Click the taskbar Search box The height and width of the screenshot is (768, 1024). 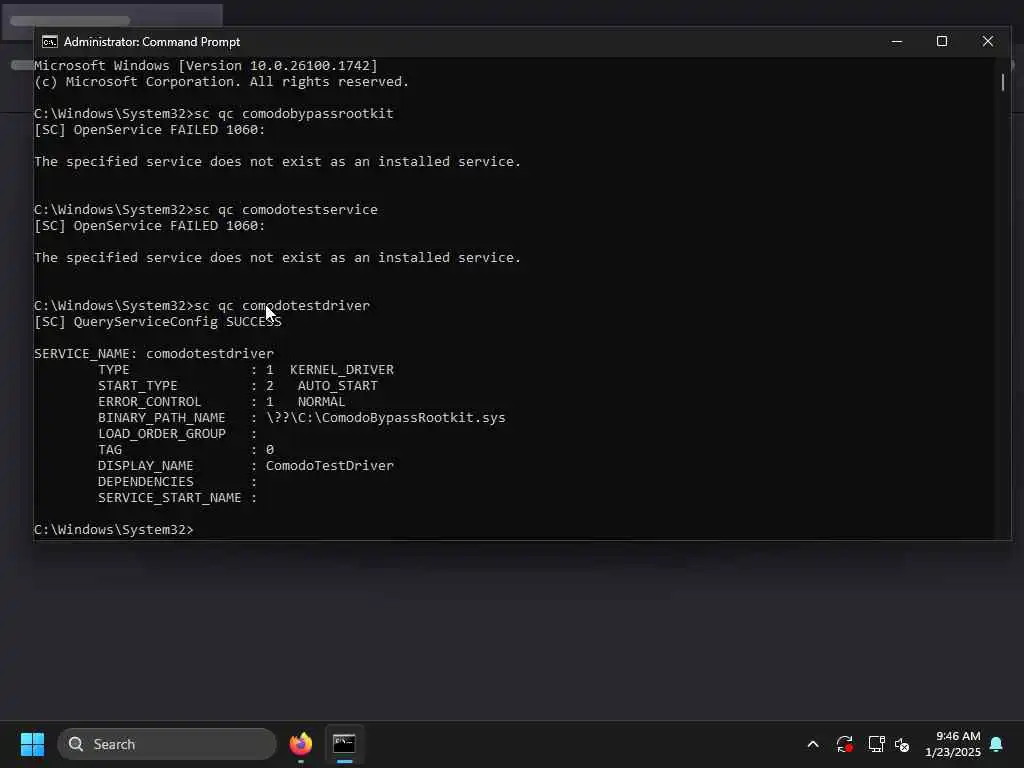click(x=167, y=744)
